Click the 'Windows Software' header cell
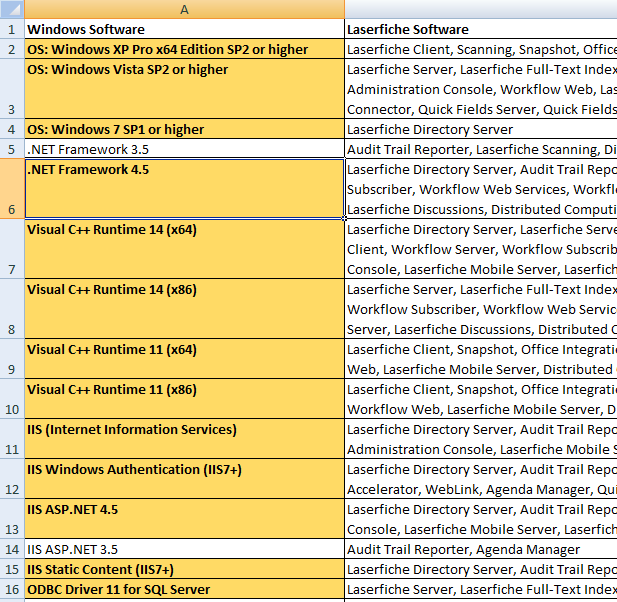This screenshot has width=617, height=602. [185, 29]
